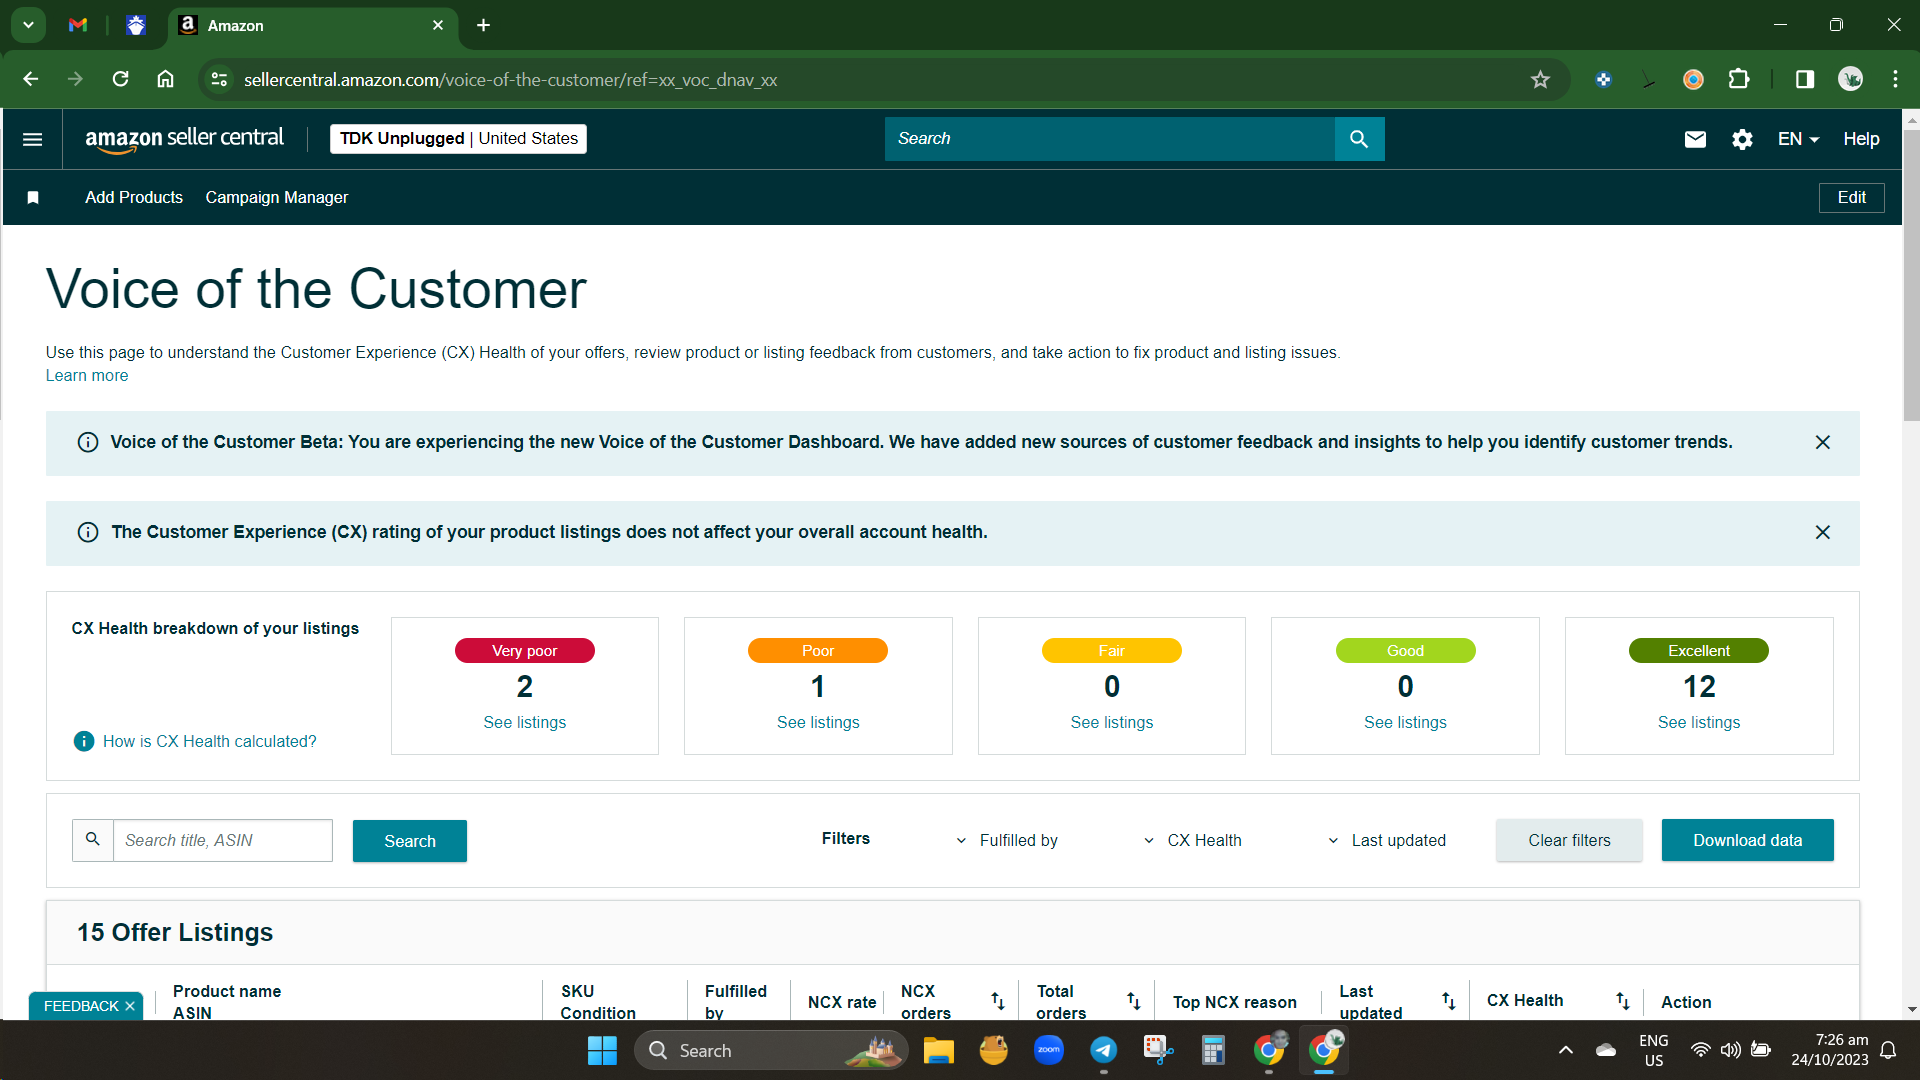Viewport: 1920px width, 1080px height.
Task: Click the Download data button
Action: [1747, 840]
